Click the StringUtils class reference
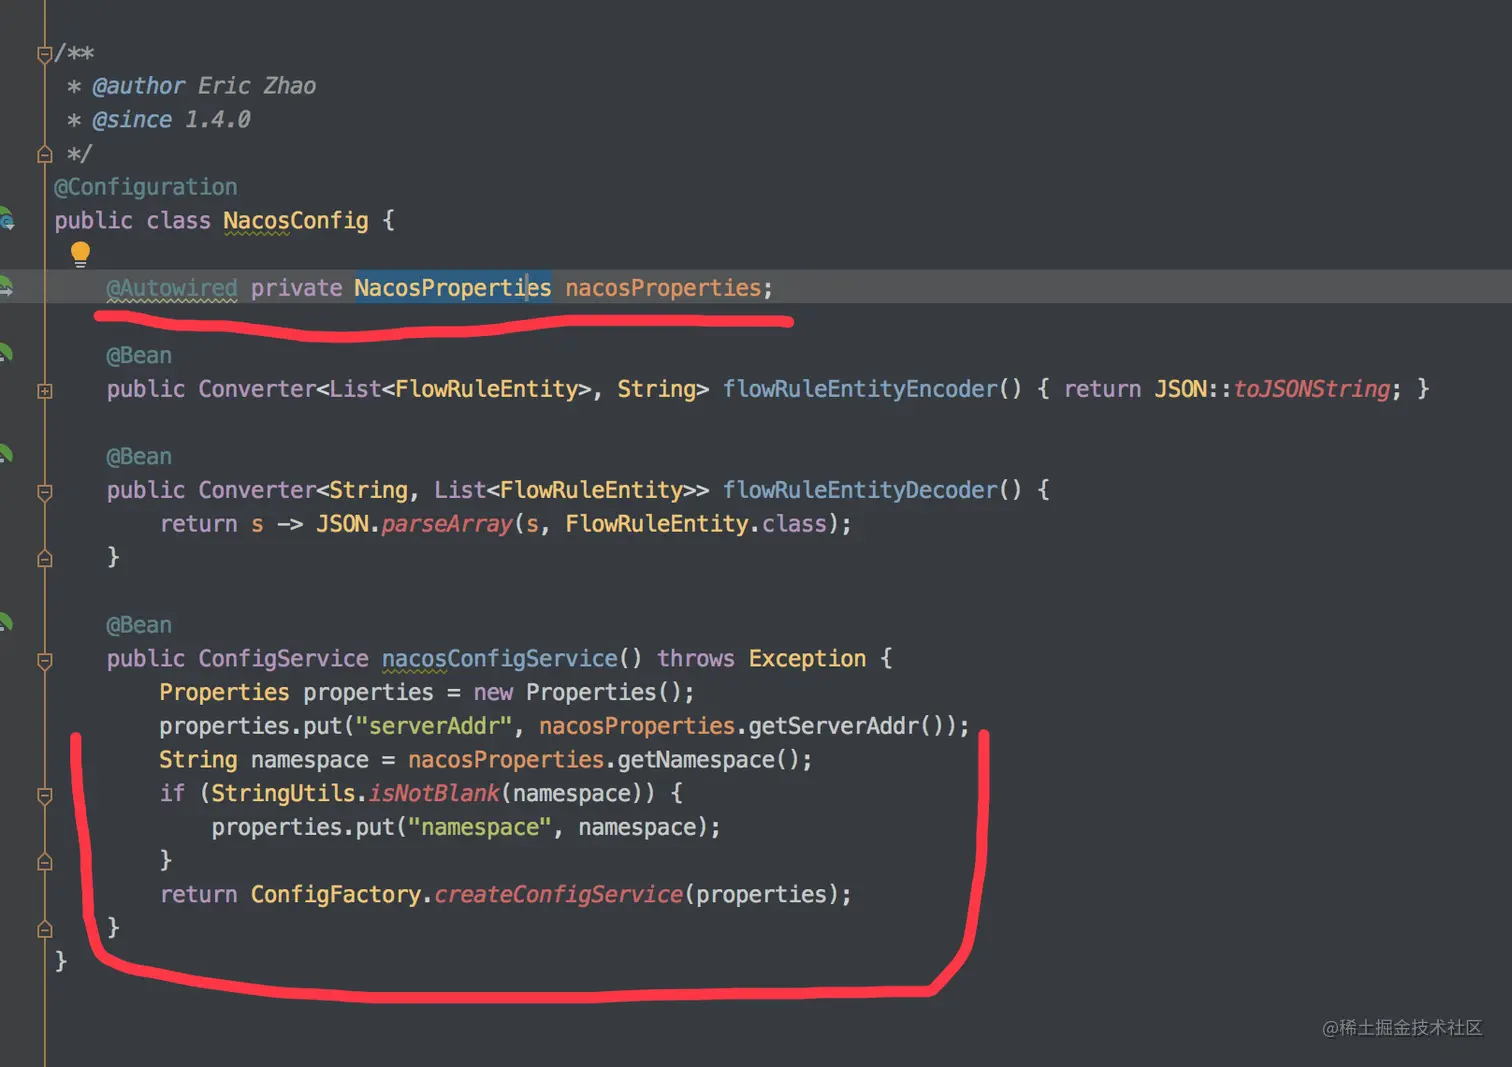Viewport: 1512px width, 1067px height. point(283,793)
